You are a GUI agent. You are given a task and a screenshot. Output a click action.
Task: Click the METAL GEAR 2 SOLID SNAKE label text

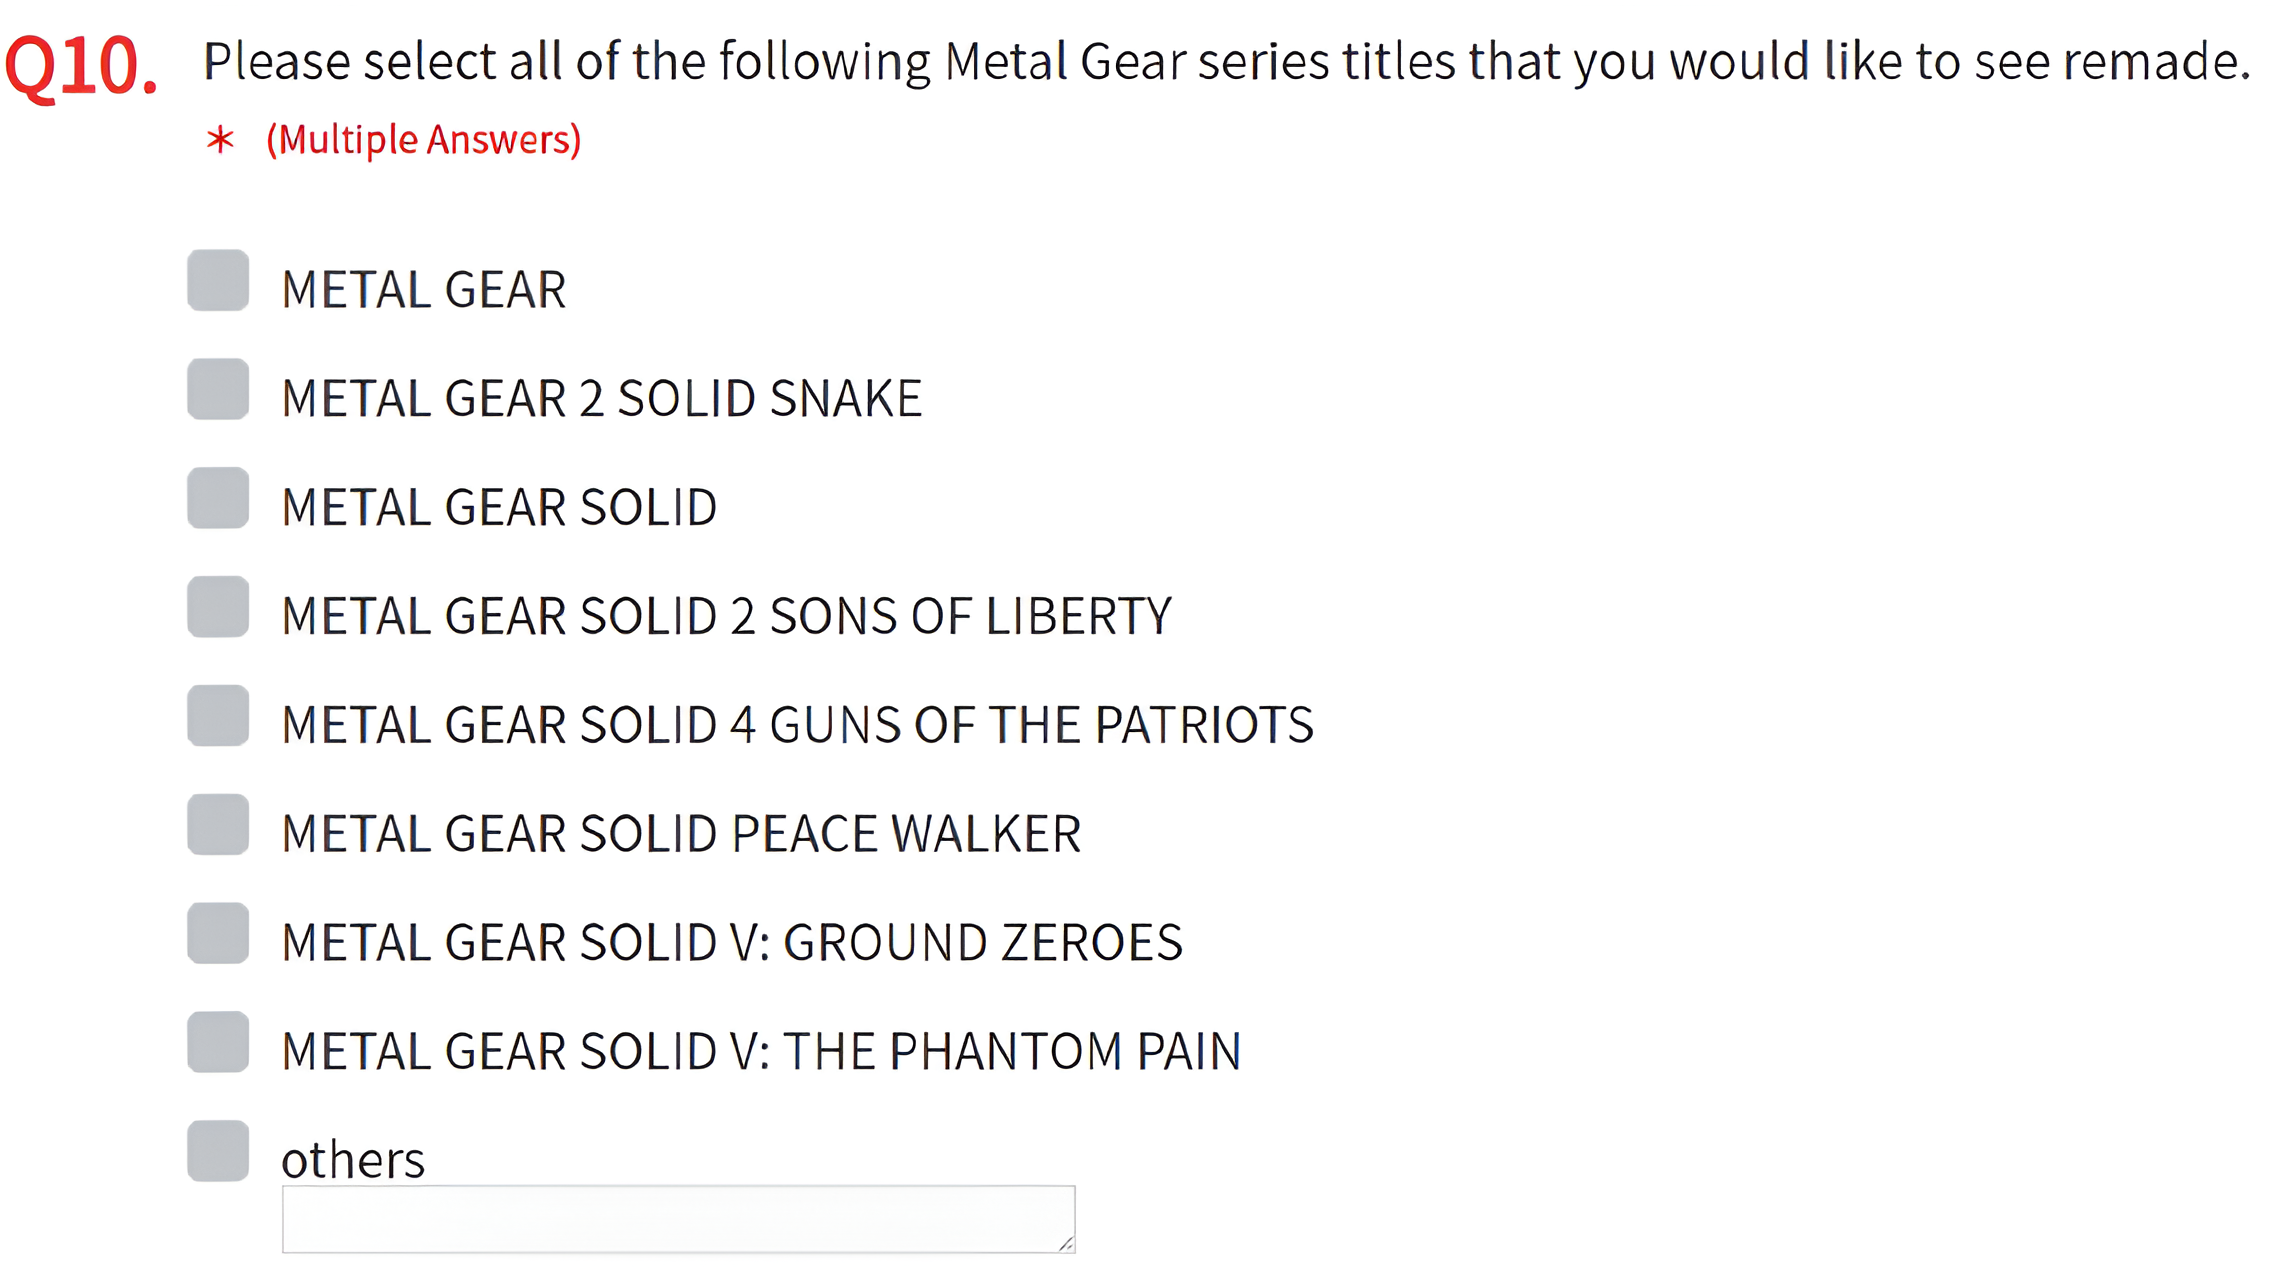[x=601, y=398]
